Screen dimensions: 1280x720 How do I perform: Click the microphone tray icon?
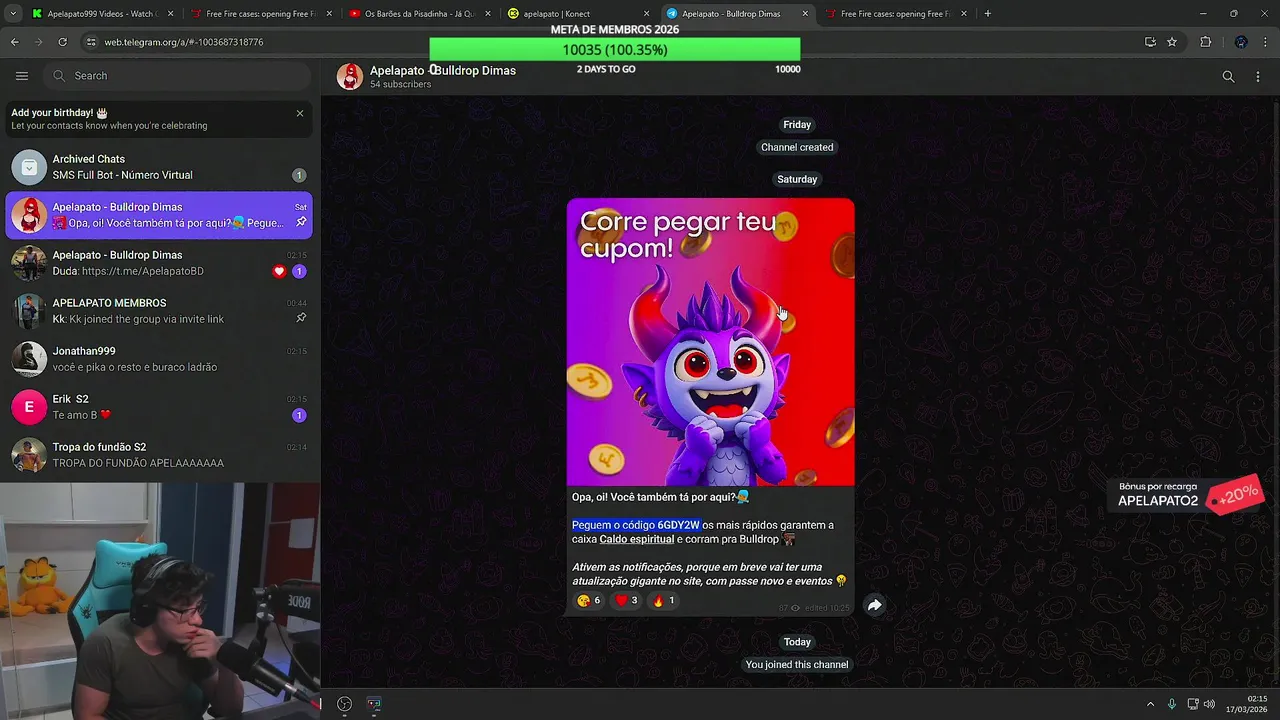click(x=1172, y=704)
